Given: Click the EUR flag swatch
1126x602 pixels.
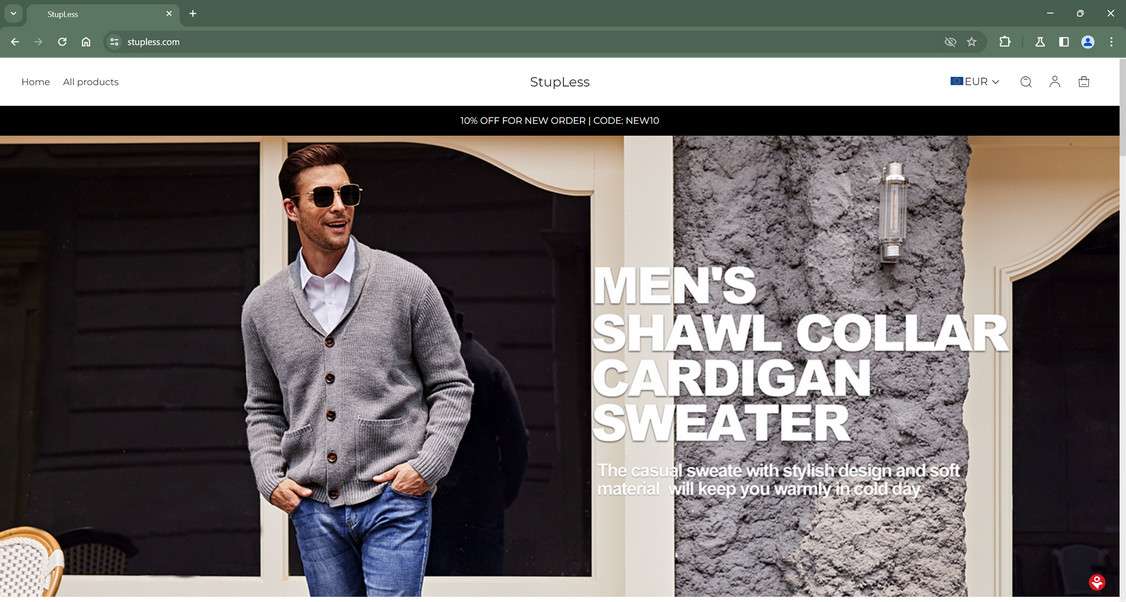Looking at the screenshot, I should [956, 81].
